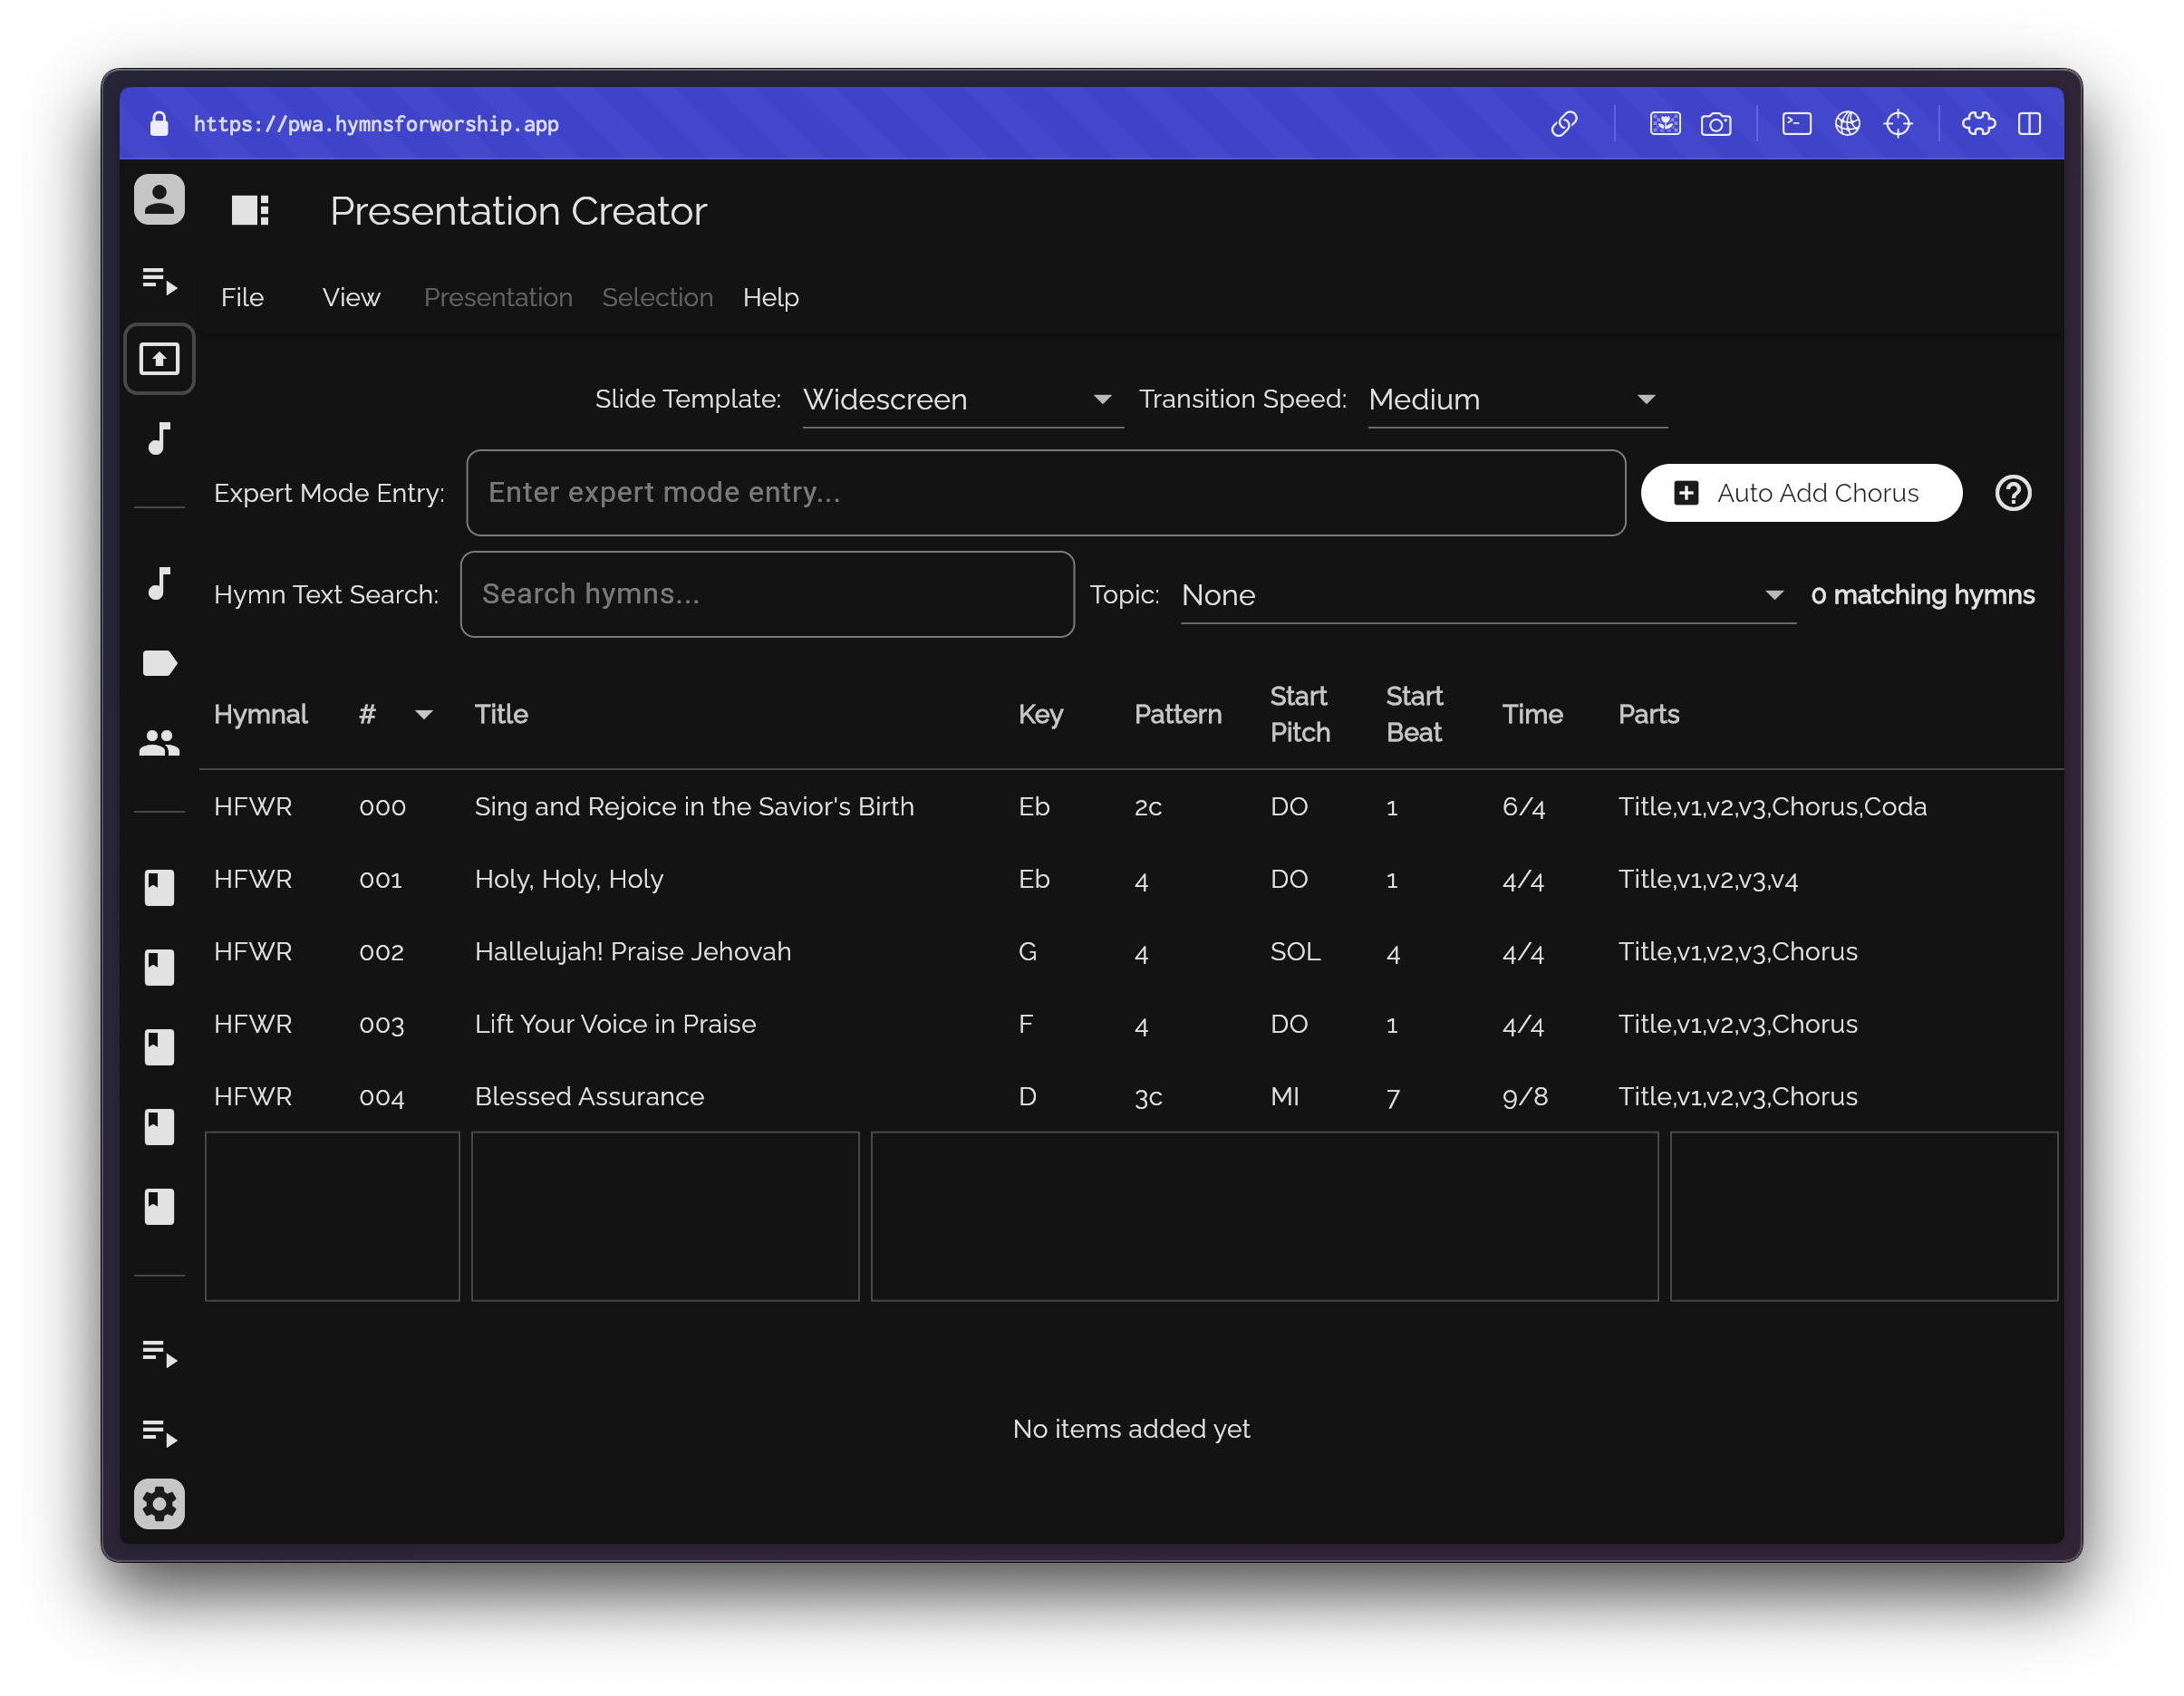Click the camera screenshot icon in browser bar

pos(1716,124)
